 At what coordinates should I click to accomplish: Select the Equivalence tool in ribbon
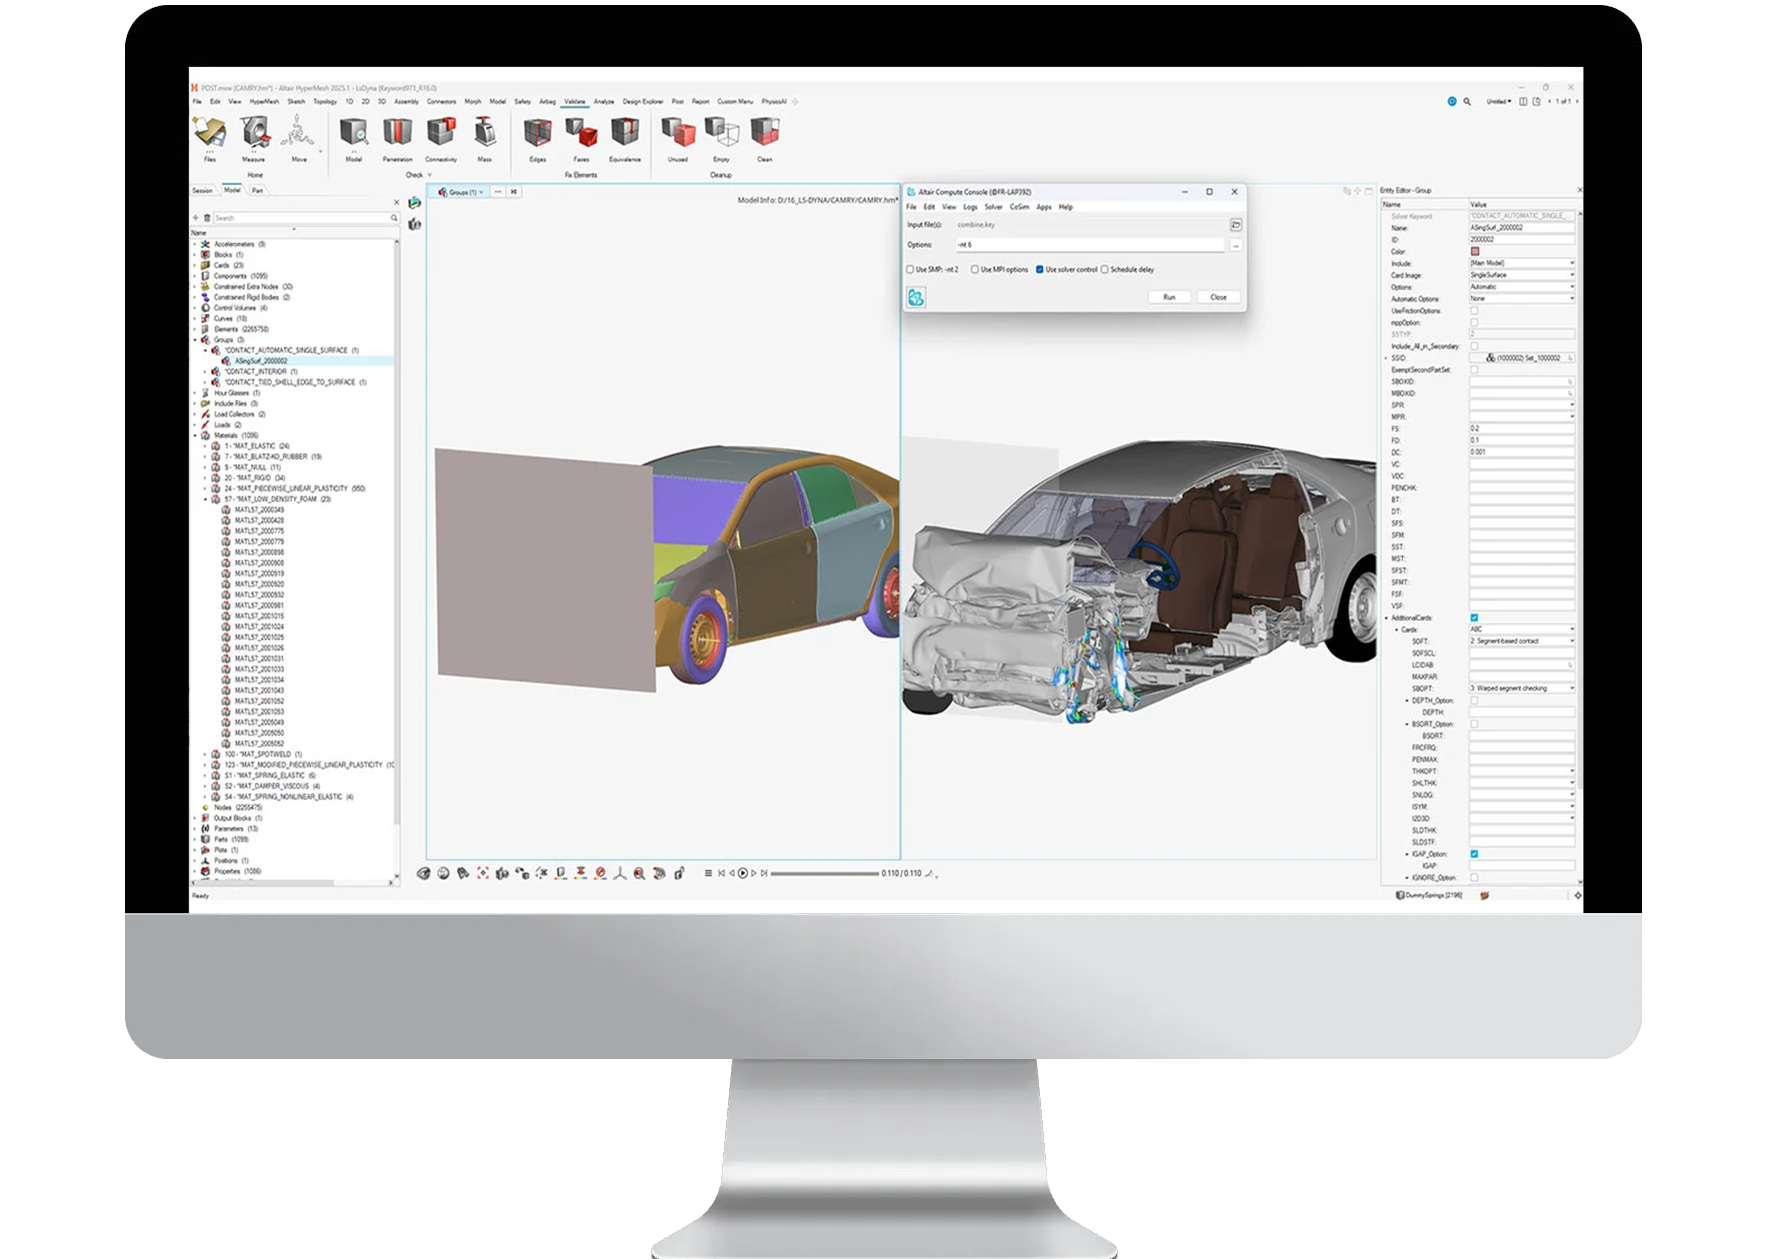tap(625, 133)
